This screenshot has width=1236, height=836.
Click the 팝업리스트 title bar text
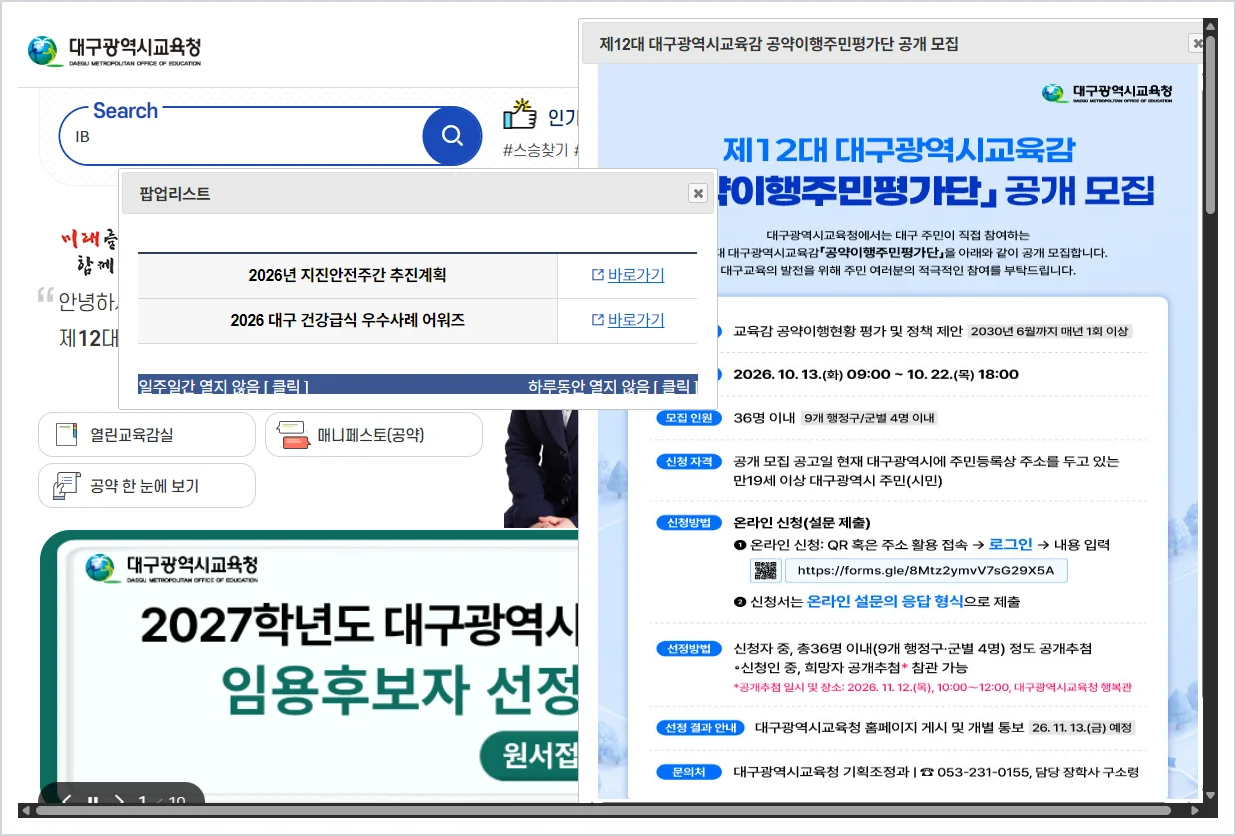(175, 194)
